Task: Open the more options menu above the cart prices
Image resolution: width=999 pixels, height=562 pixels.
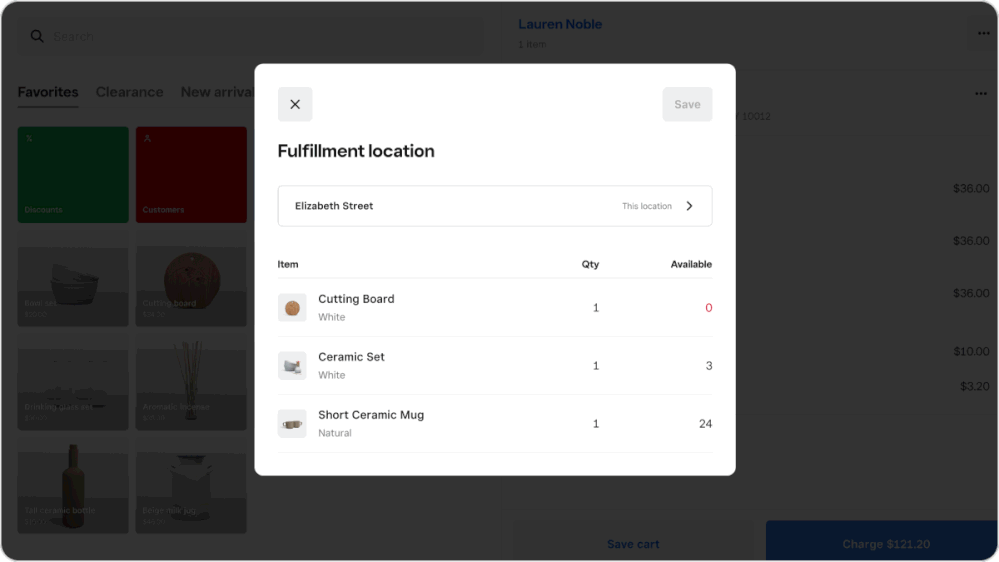Action: [981, 94]
